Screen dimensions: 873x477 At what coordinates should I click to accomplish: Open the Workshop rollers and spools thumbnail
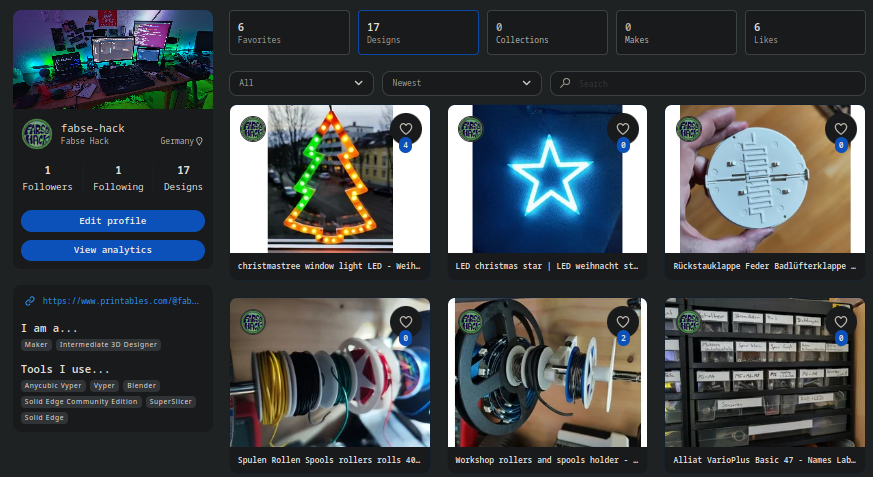[547, 372]
